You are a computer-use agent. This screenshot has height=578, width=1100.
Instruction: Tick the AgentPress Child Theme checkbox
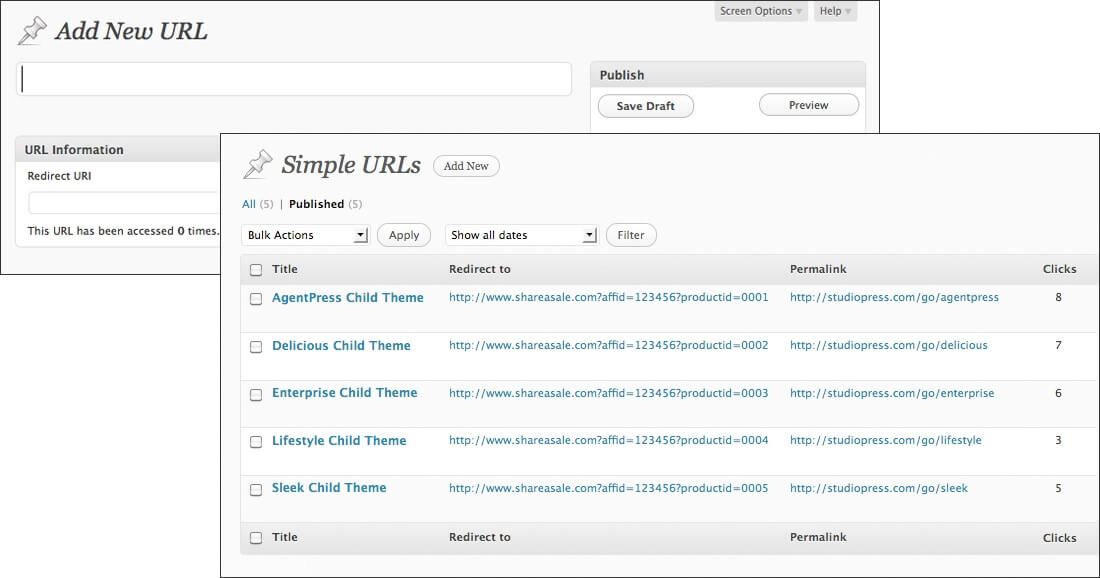point(256,299)
